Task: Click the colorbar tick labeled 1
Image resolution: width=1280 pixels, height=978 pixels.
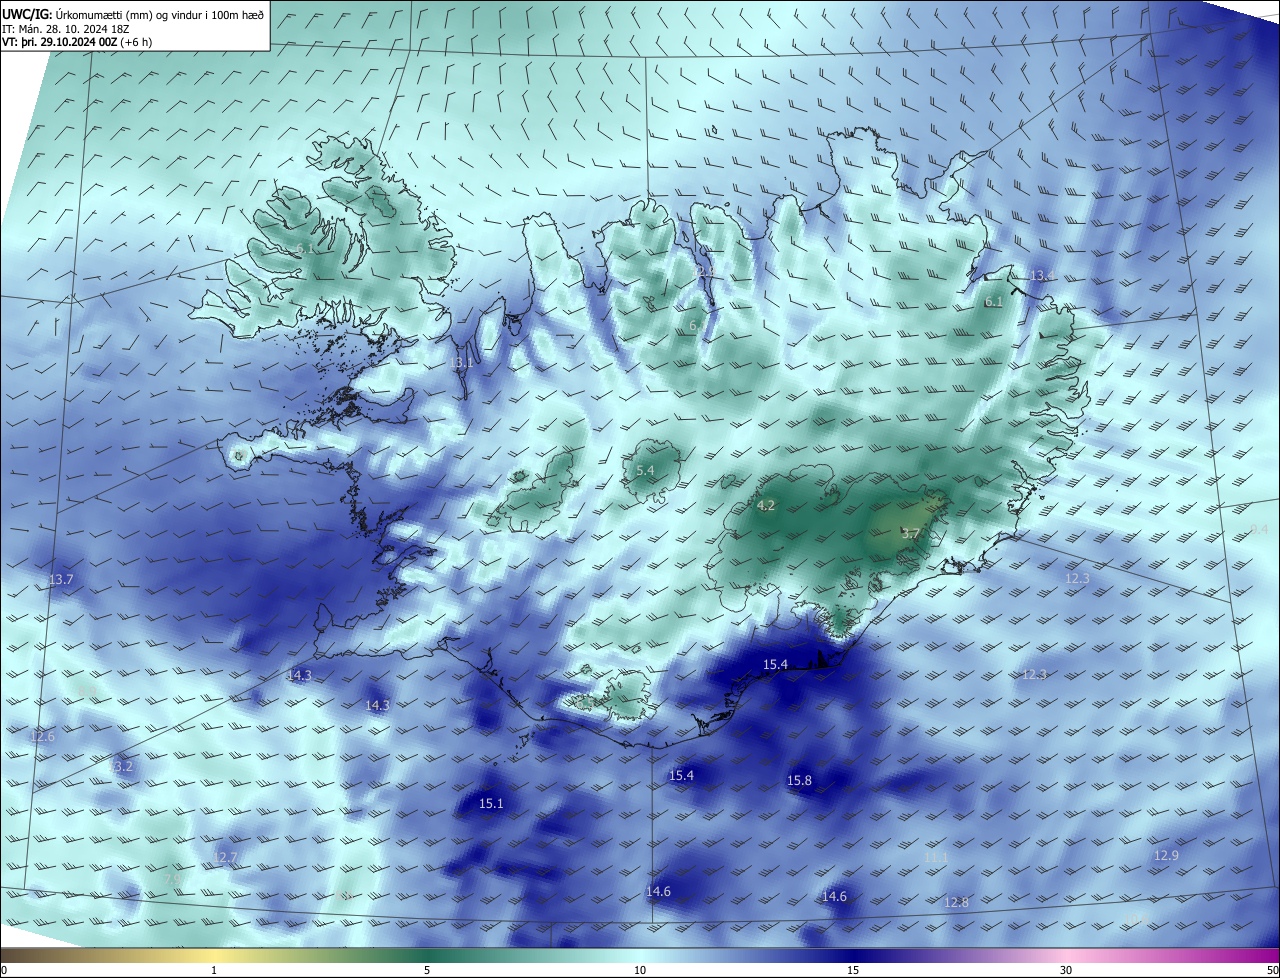Action: pyautogui.click(x=214, y=970)
